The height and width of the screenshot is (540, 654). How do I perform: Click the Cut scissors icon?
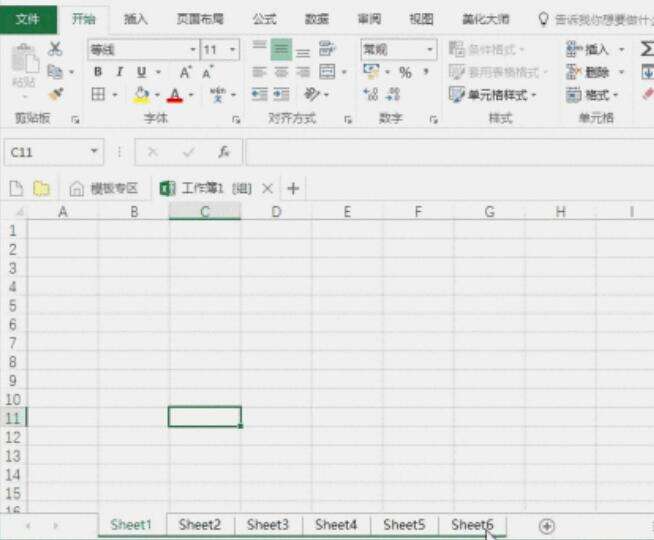pyautogui.click(x=55, y=49)
